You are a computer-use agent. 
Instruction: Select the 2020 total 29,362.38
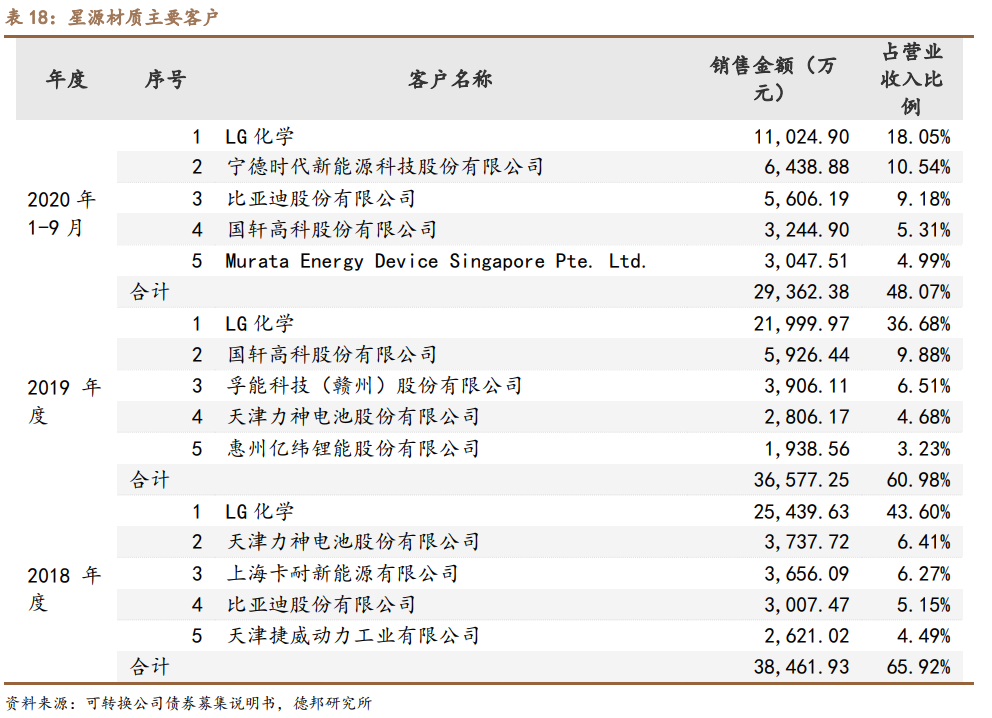pos(801,292)
